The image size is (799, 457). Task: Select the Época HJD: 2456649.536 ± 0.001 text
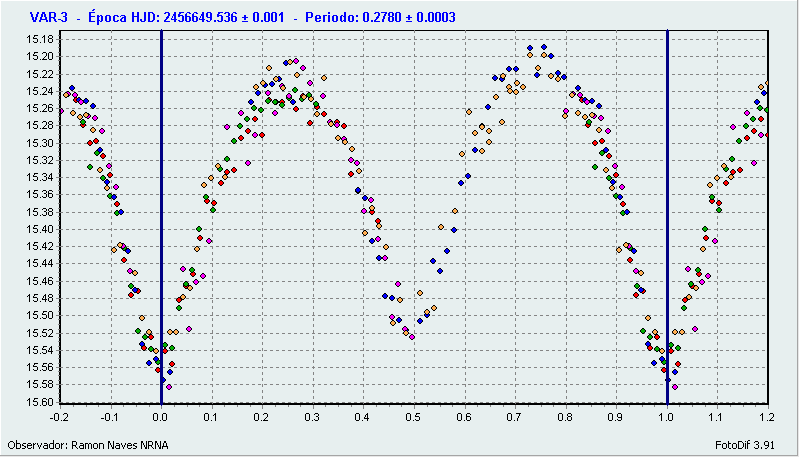pyautogui.click(x=186, y=17)
